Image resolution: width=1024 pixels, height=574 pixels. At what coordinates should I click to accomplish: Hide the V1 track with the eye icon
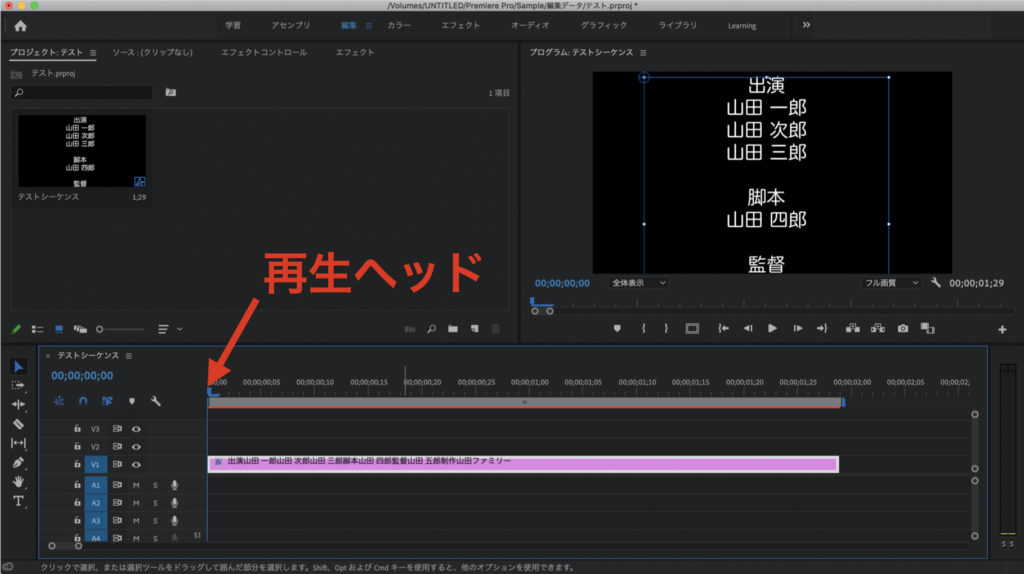pos(136,464)
